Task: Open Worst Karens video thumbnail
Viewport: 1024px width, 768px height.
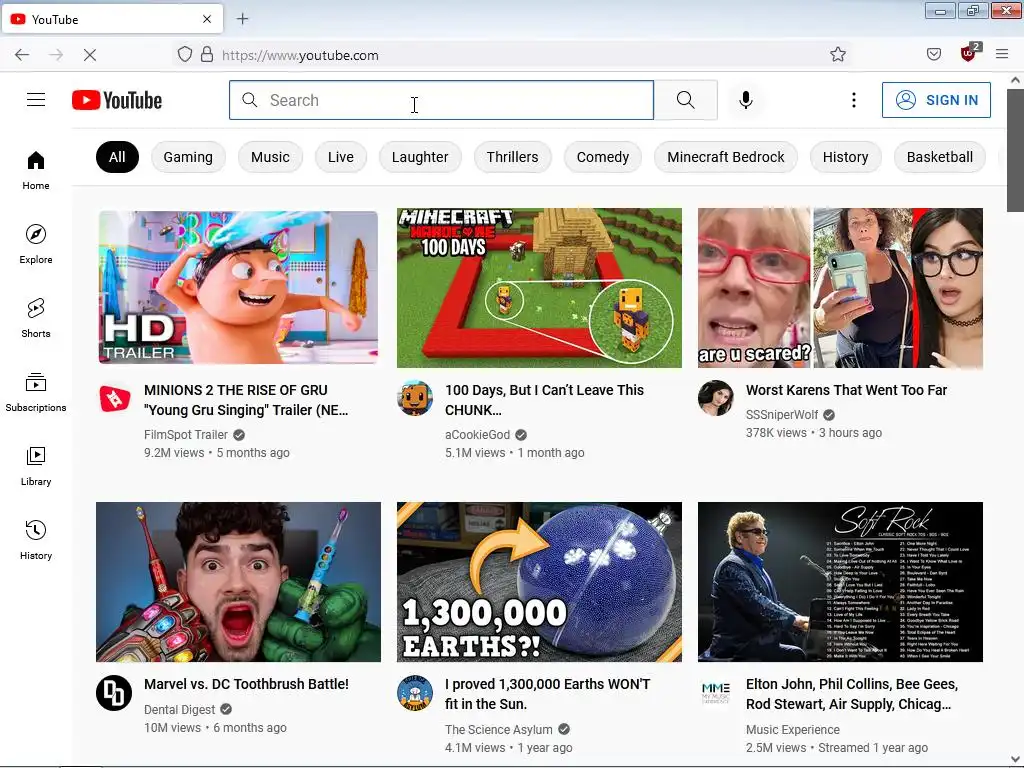Action: click(840, 288)
